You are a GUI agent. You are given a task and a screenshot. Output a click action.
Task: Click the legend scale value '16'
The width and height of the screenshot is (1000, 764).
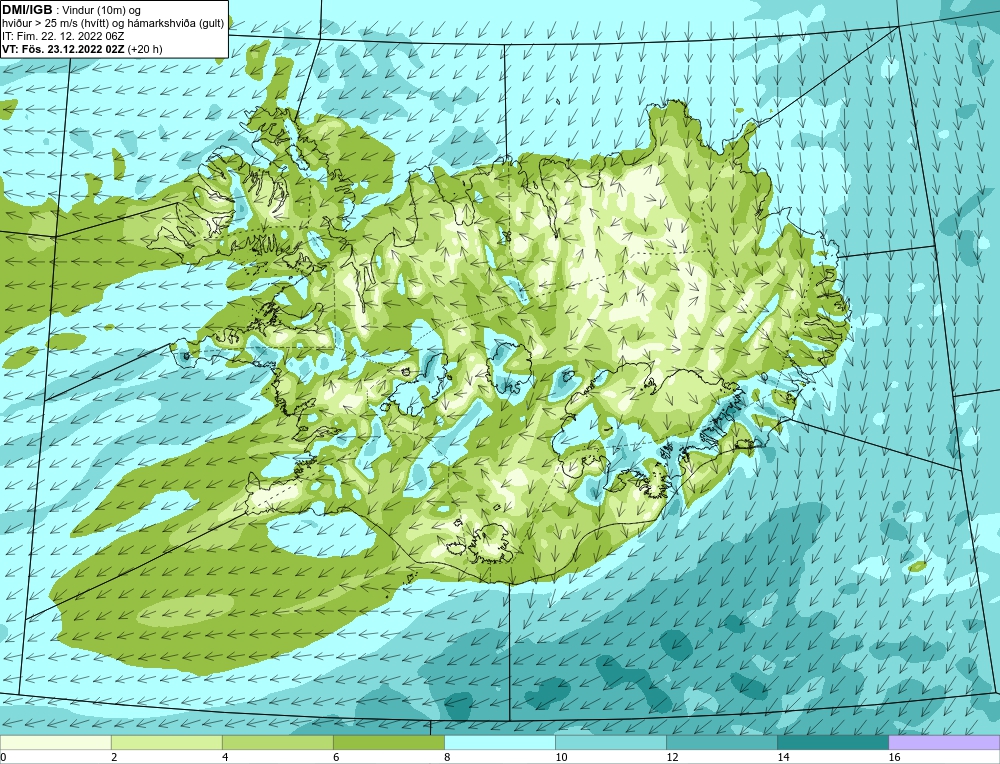[894, 757]
